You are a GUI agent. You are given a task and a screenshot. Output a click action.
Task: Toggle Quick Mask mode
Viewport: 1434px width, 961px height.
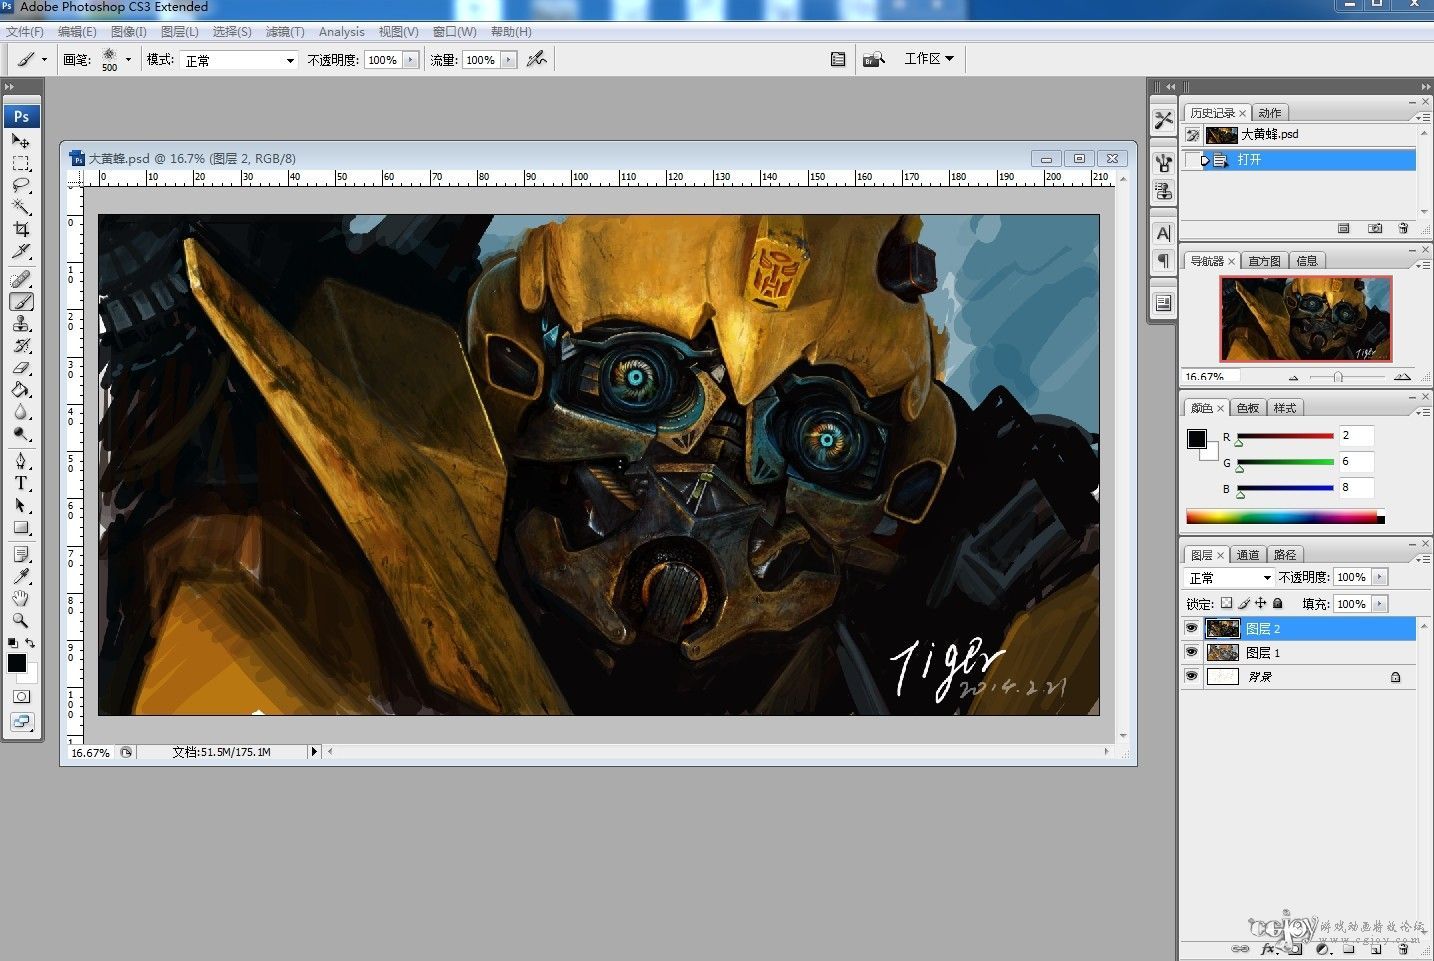click(21, 696)
